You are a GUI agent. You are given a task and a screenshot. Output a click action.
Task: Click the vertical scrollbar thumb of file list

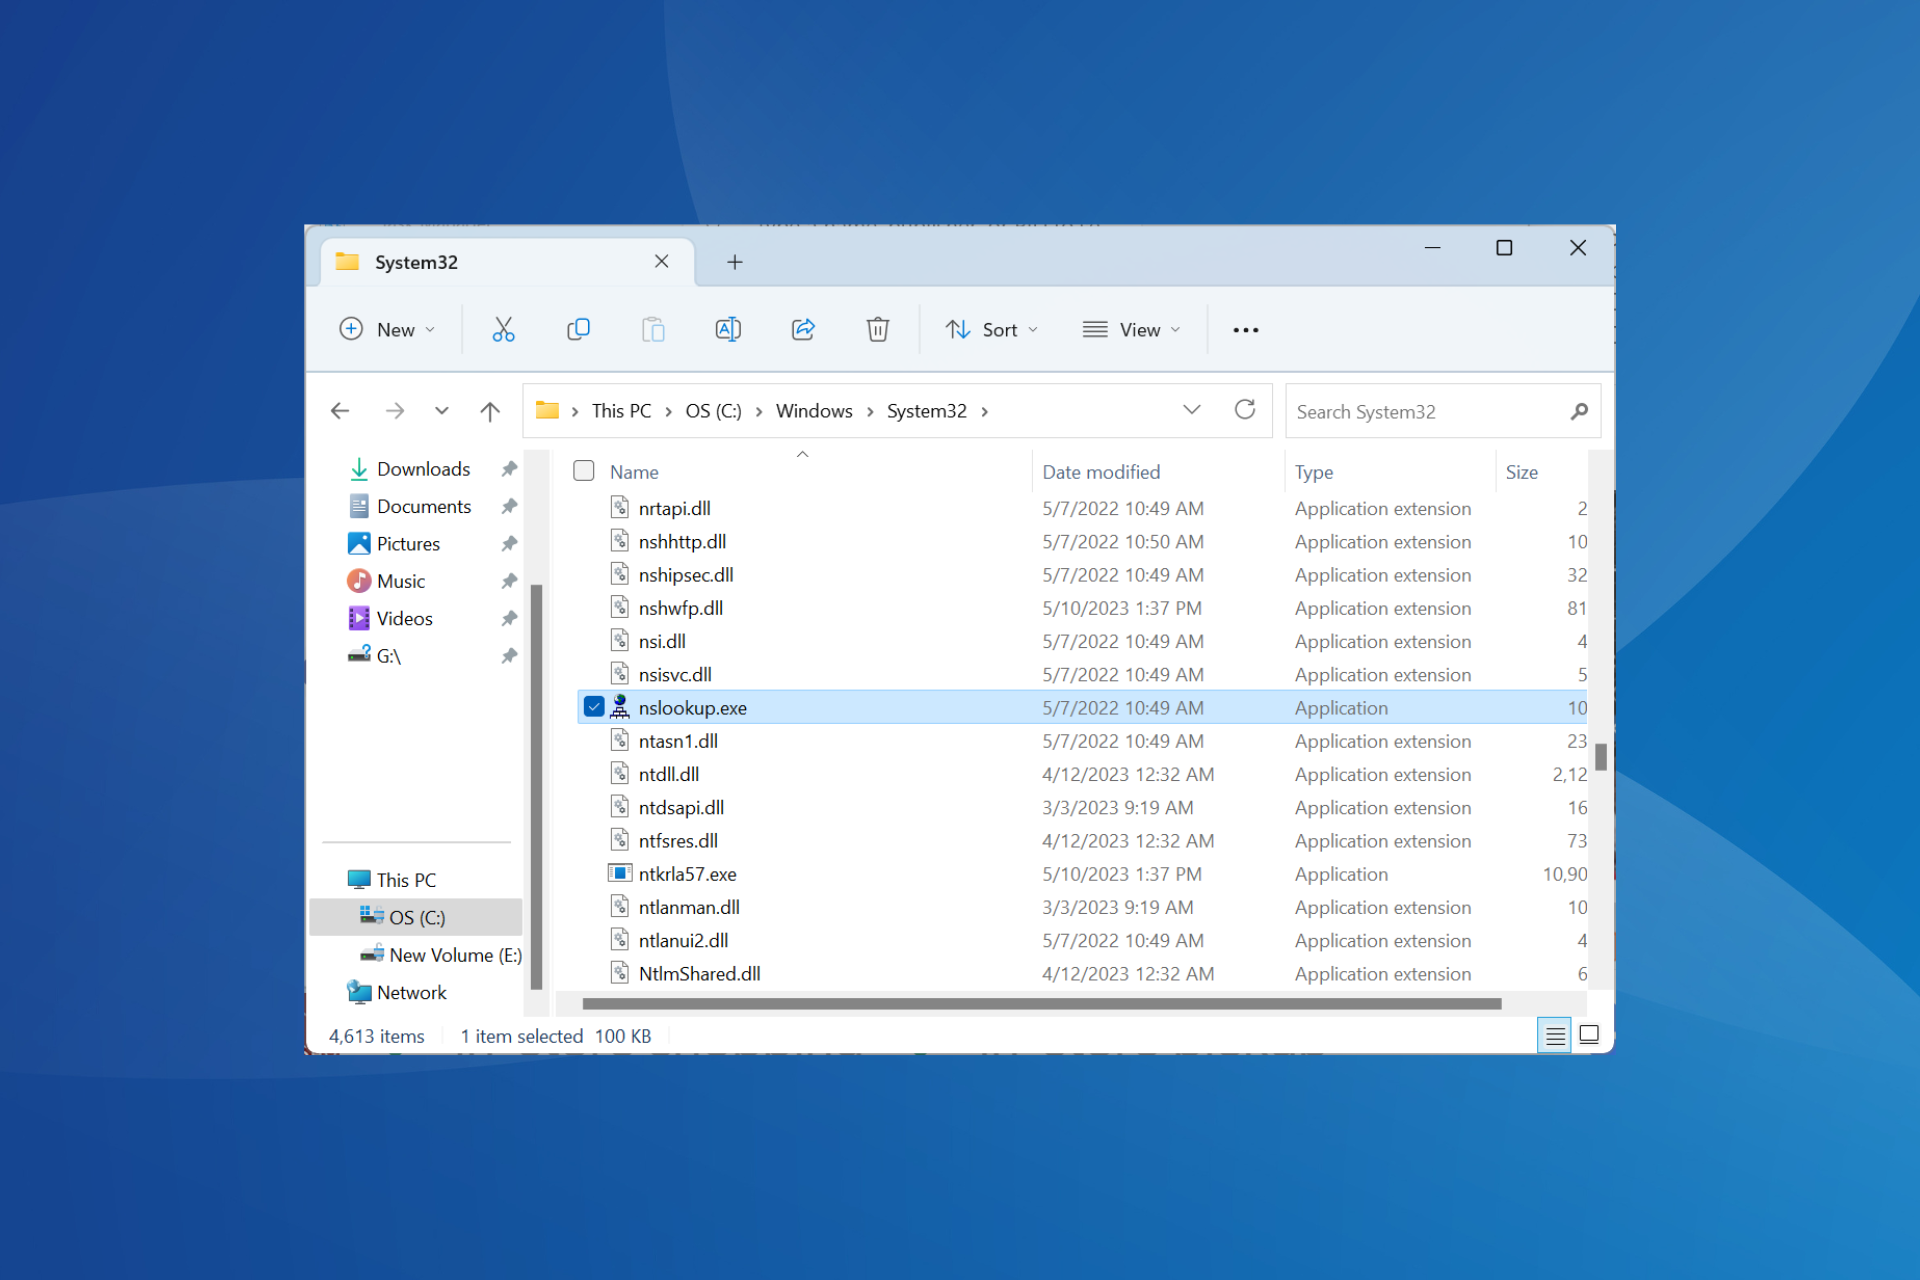click(1600, 756)
